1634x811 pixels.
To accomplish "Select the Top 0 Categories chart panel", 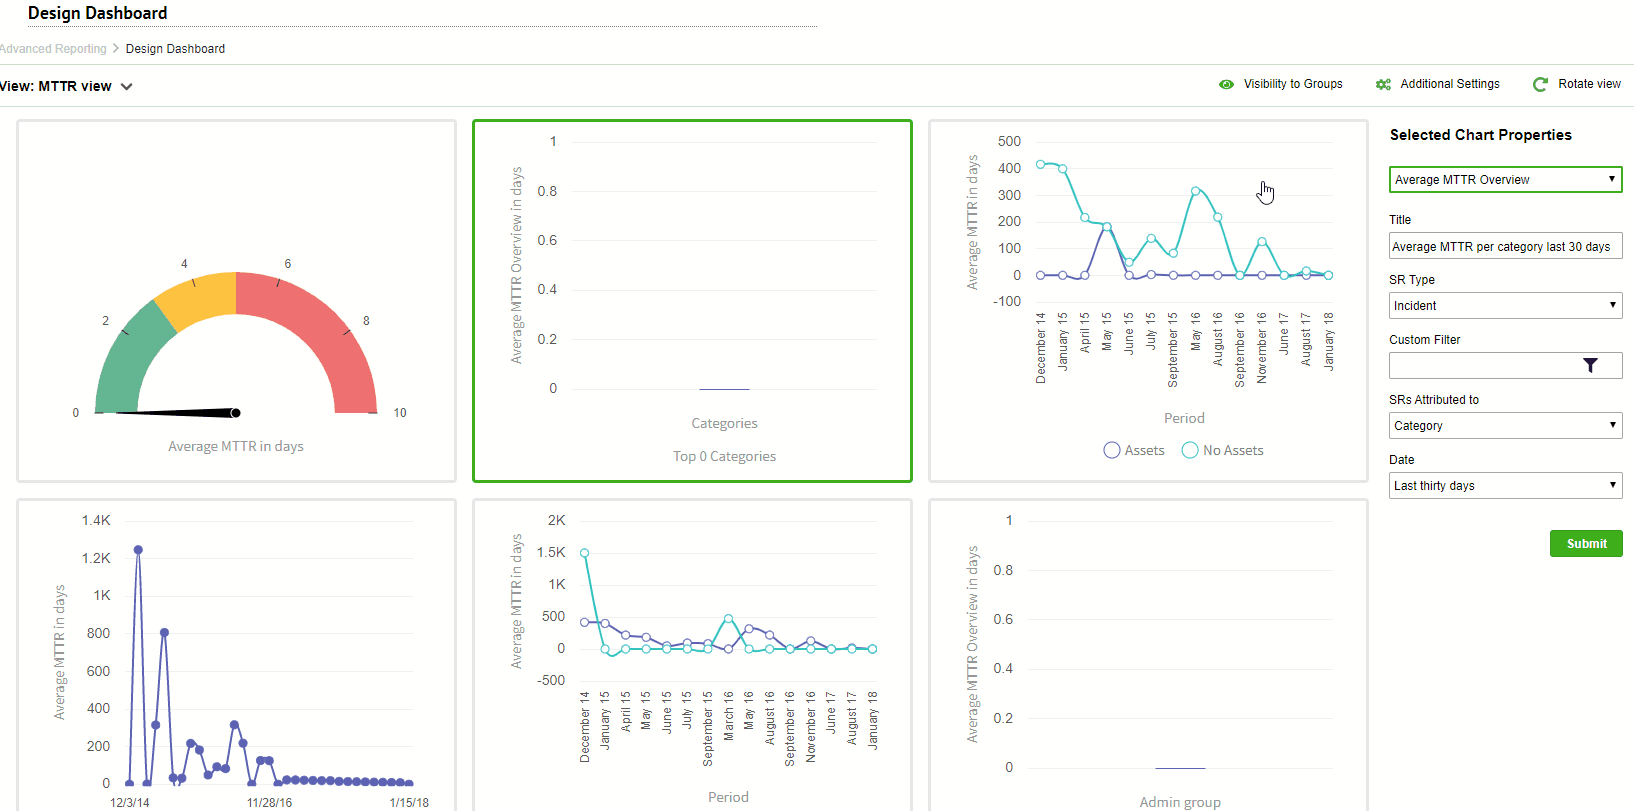I will (x=692, y=300).
